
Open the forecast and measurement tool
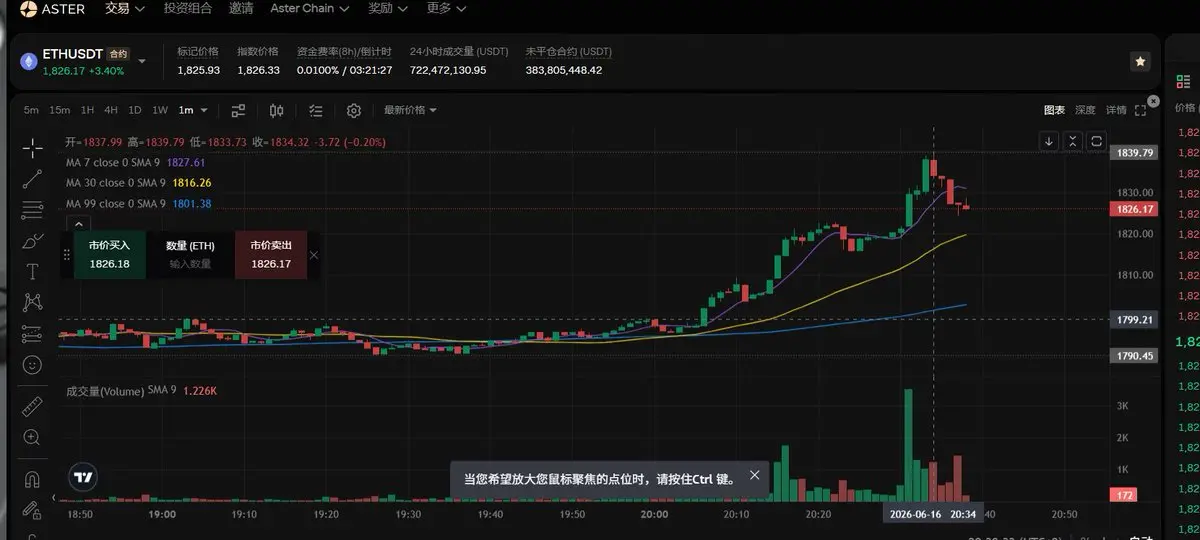point(32,333)
